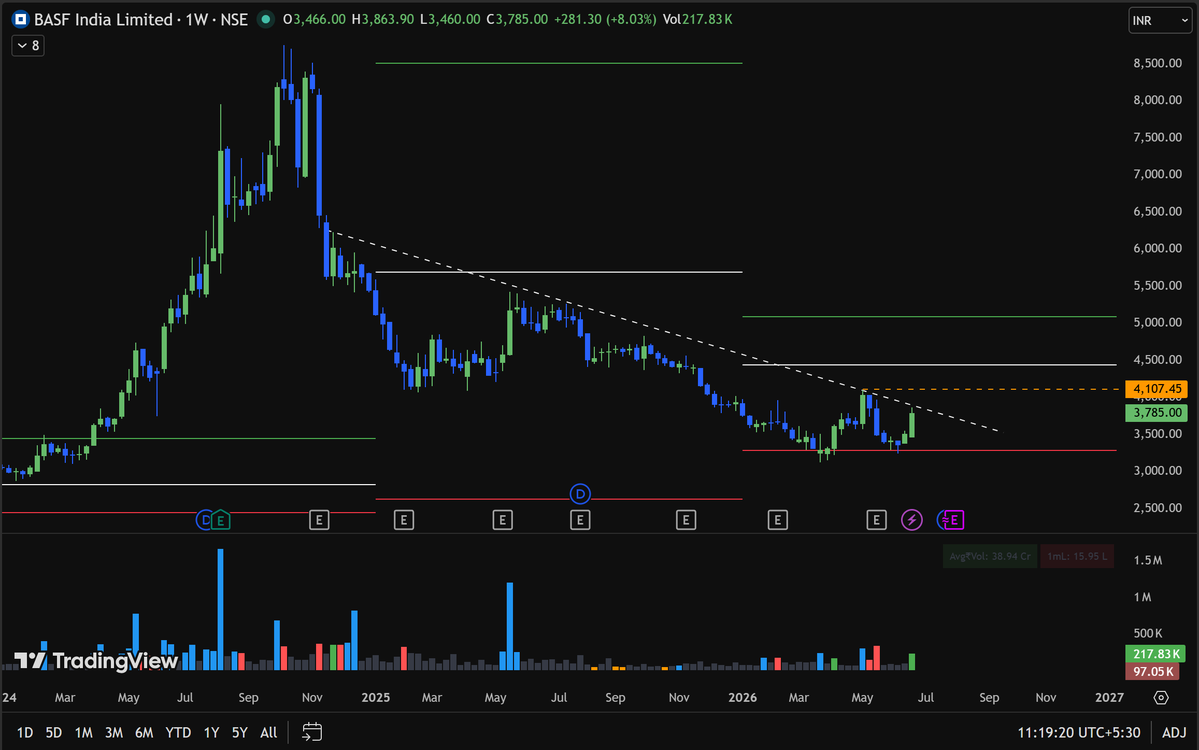Select the 1M time range

pos(83,732)
